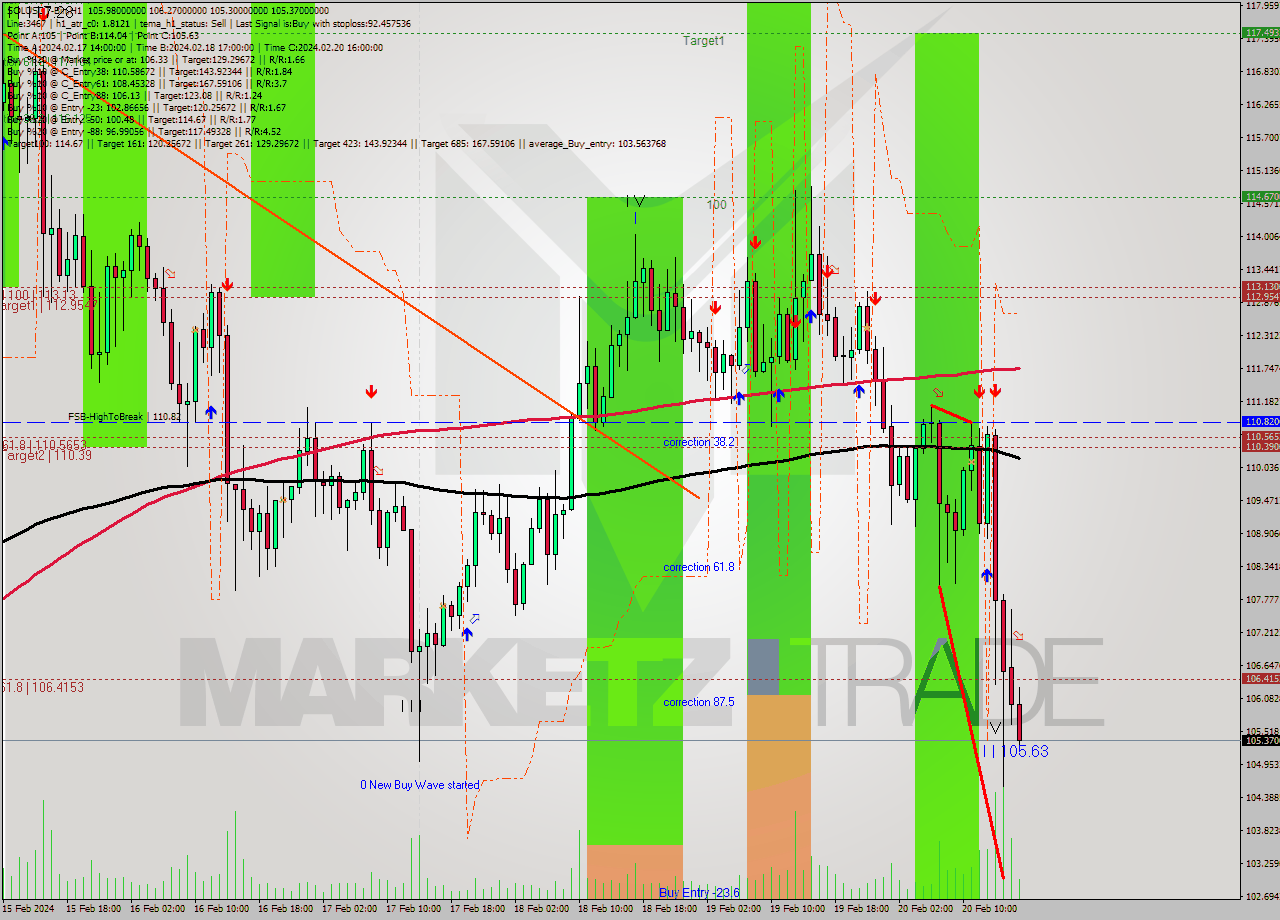
Task: Click the 104.388 price axis value
Action: (1262, 798)
